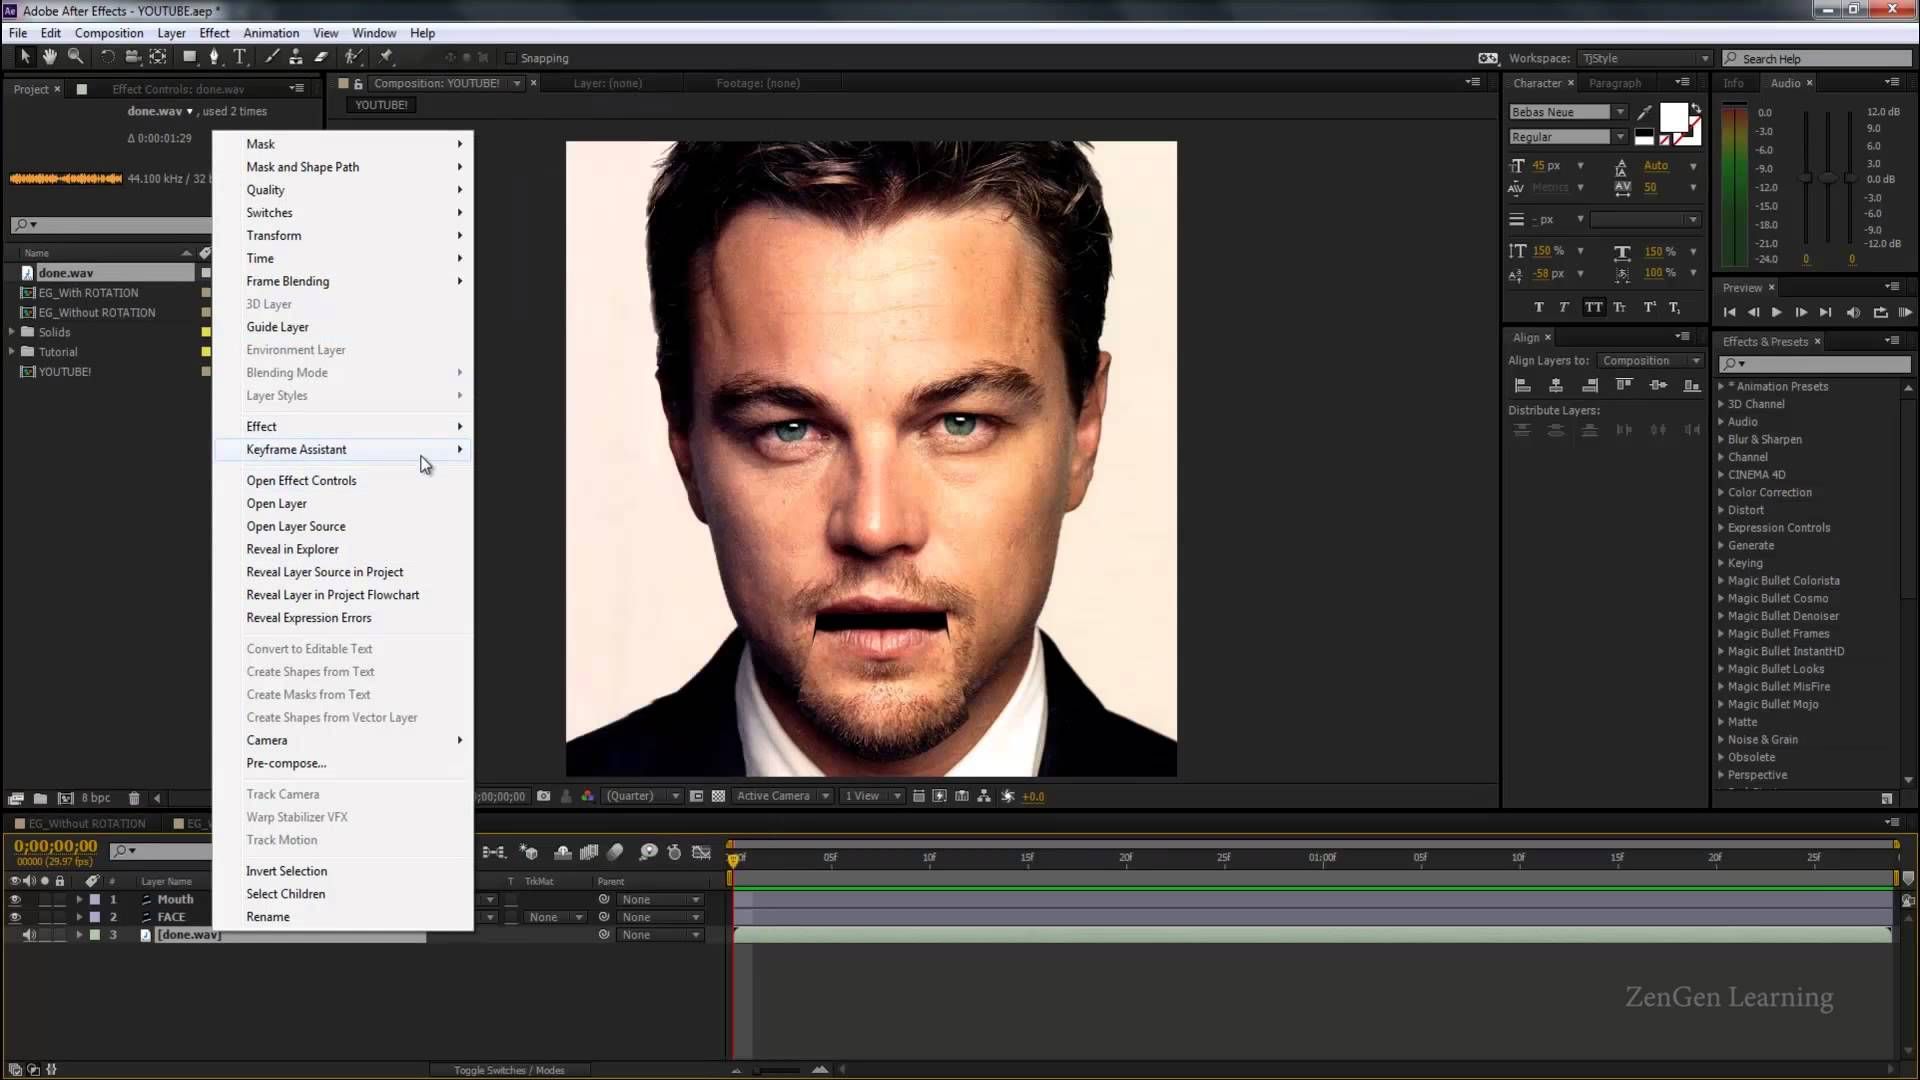Select the Pen tool
Viewport: 1920px width, 1080px height.
(x=214, y=57)
